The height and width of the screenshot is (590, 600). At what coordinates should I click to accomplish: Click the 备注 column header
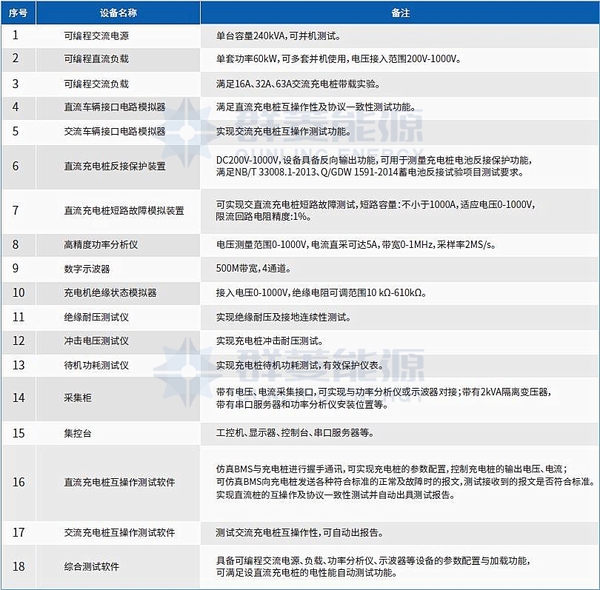pyautogui.click(x=400, y=13)
